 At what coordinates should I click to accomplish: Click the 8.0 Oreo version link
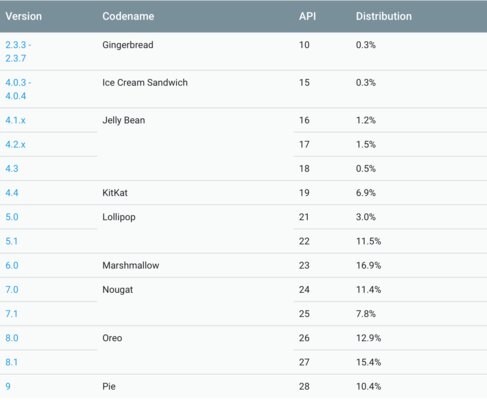(x=12, y=338)
